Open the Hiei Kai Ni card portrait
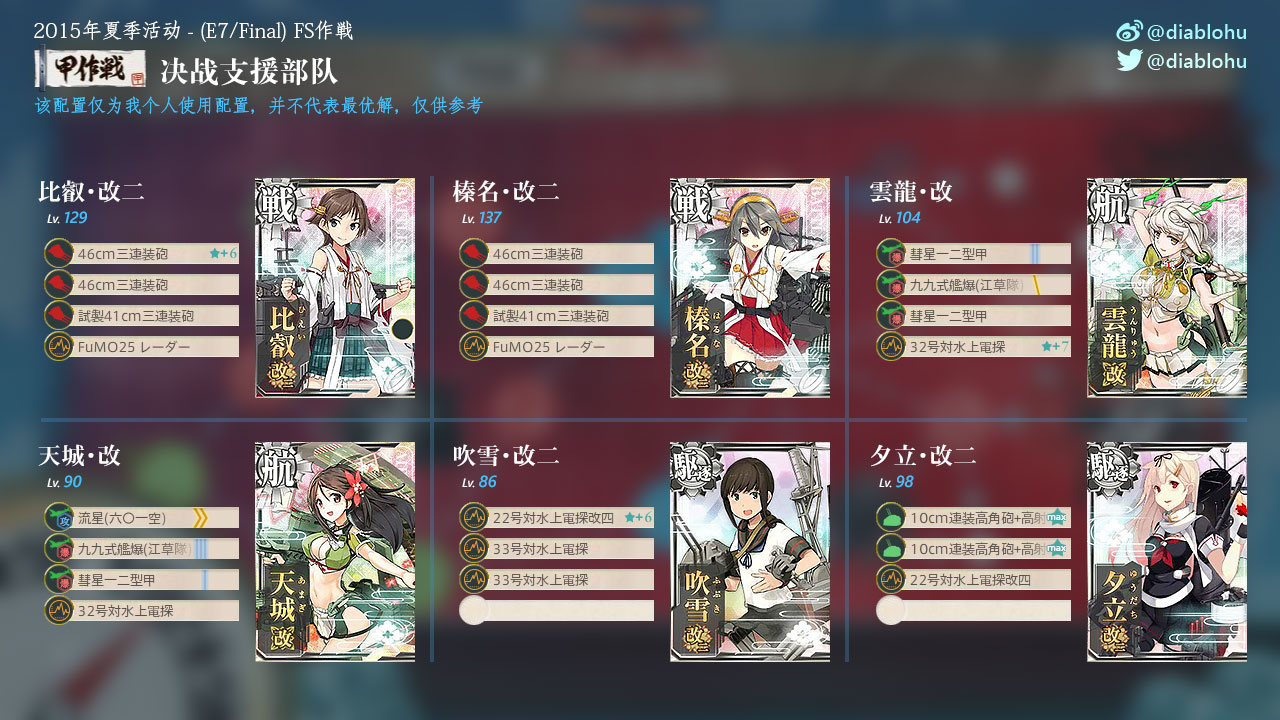Image resolution: width=1280 pixels, height=720 pixels. pos(335,288)
